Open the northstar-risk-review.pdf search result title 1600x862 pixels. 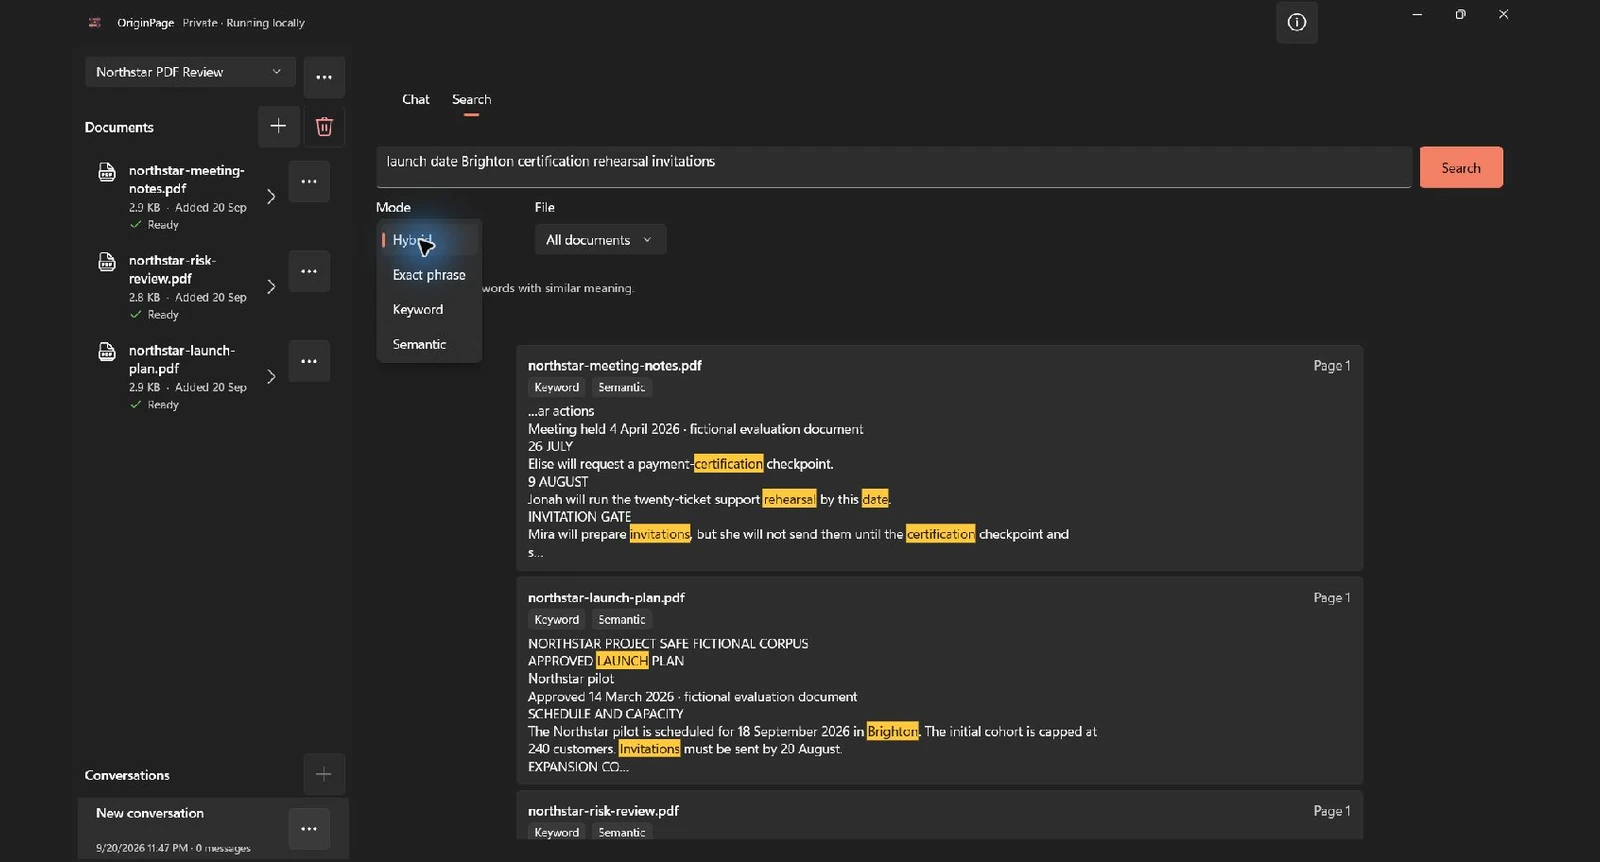tap(603, 811)
